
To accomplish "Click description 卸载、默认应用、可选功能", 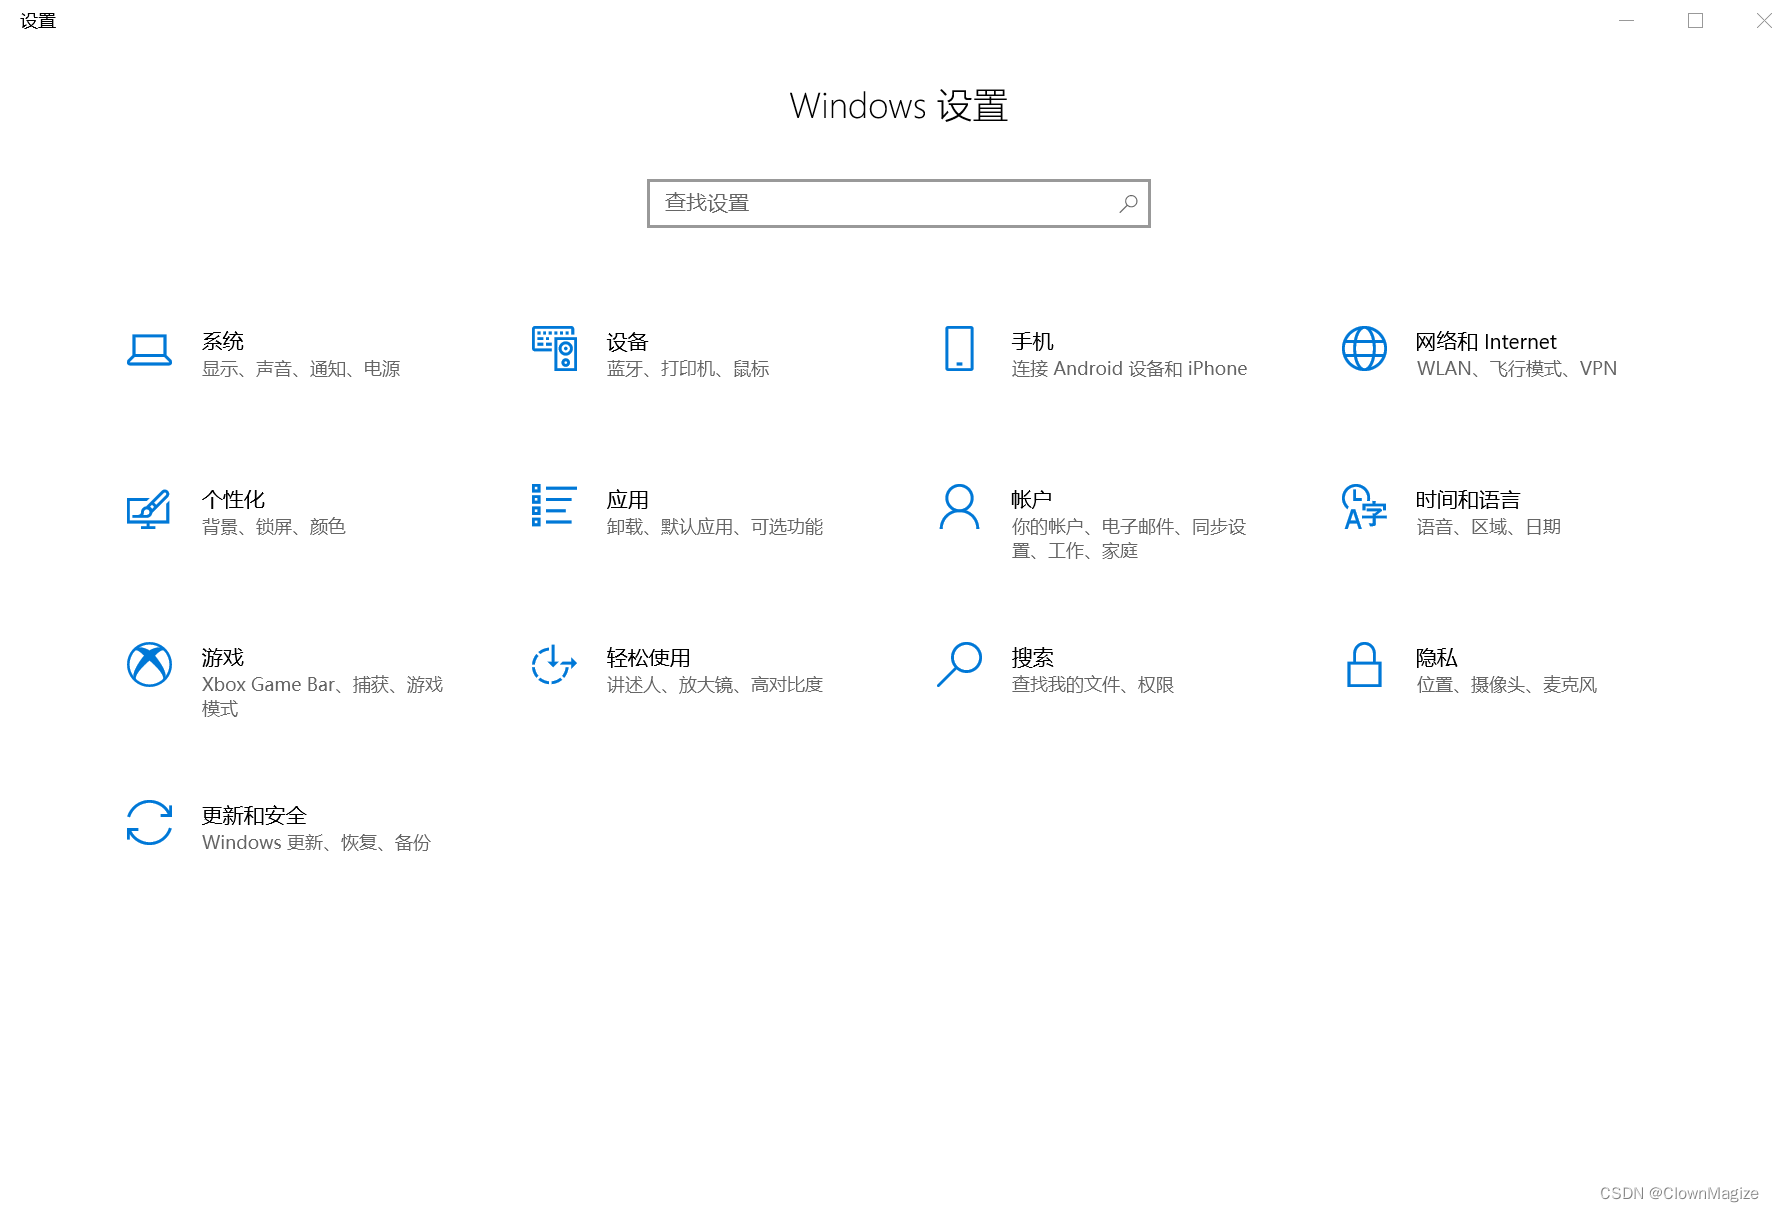I will (715, 527).
